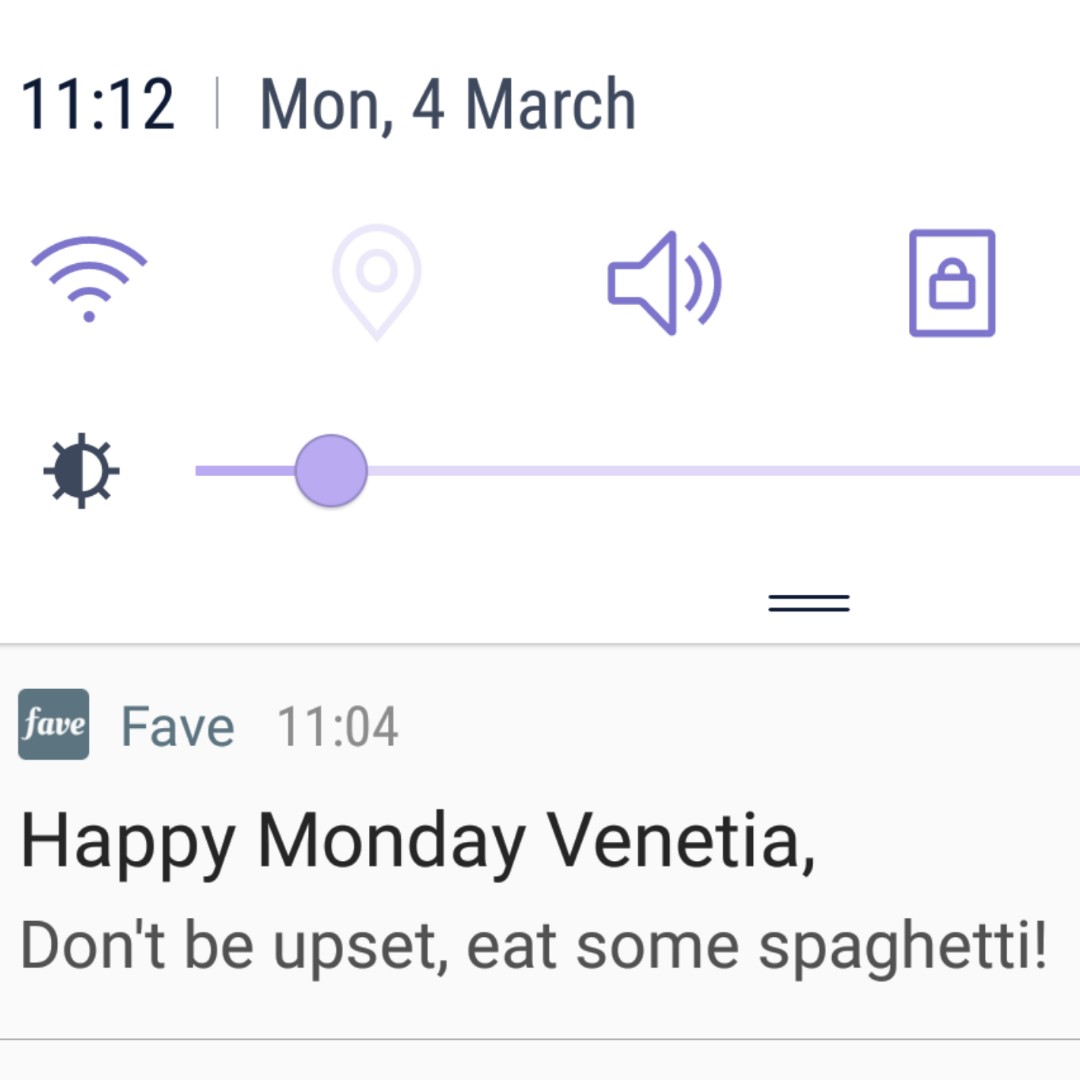
Task: Toggle the Wi-Fi quick setting
Action: click(x=89, y=280)
